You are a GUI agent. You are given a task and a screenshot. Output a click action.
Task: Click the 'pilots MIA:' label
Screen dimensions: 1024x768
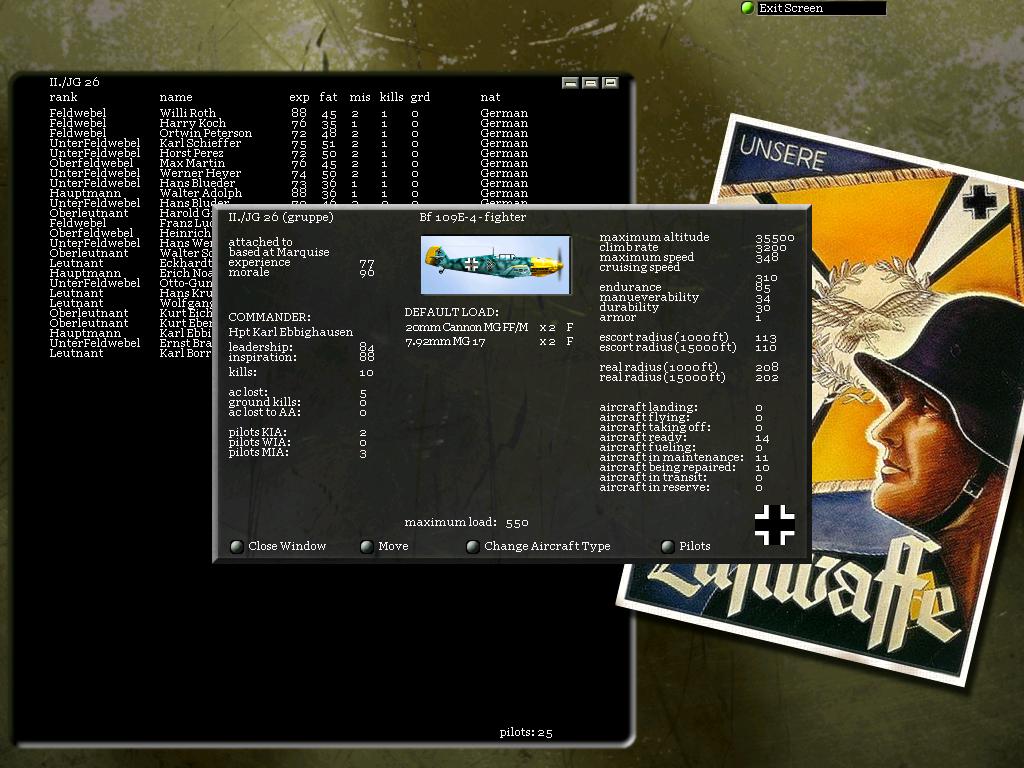259,453
